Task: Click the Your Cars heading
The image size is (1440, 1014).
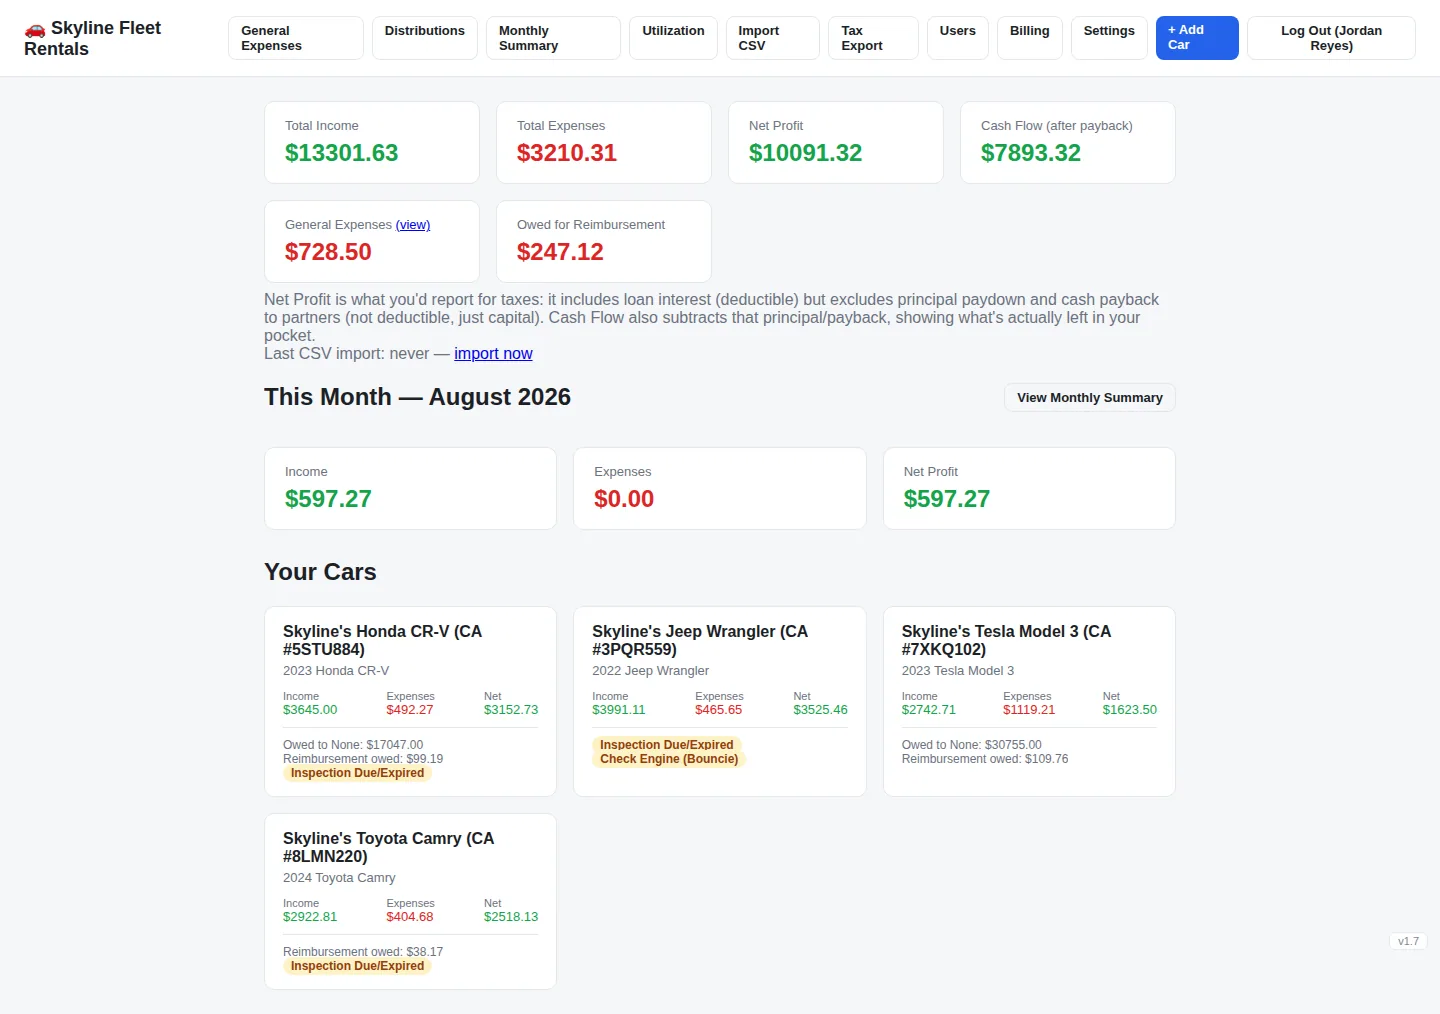Action: pyautogui.click(x=320, y=572)
